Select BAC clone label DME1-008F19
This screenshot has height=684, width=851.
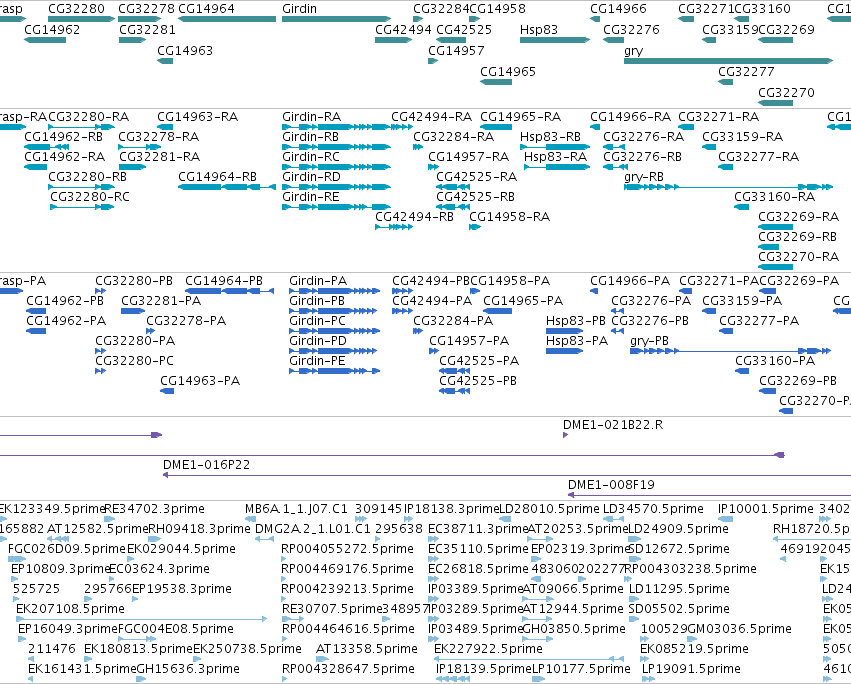tap(611, 485)
